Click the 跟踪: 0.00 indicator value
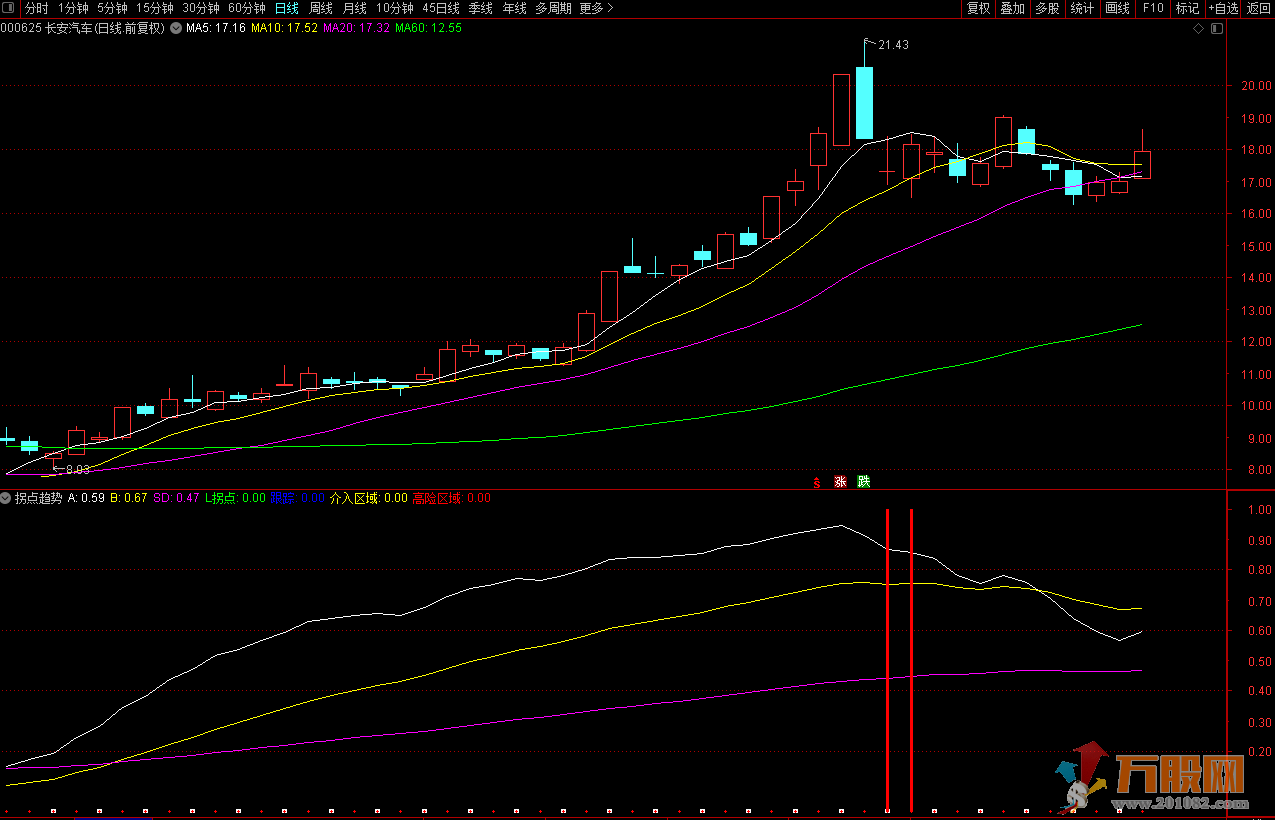Viewport: 1275px width, 820px height. 297,497
